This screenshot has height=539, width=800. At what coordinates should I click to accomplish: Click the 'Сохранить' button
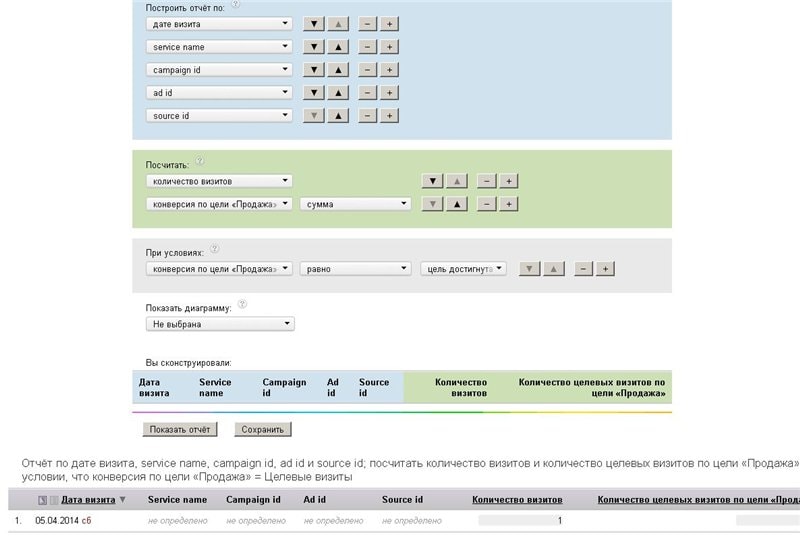pyautogui.click(x=263, y=429)
